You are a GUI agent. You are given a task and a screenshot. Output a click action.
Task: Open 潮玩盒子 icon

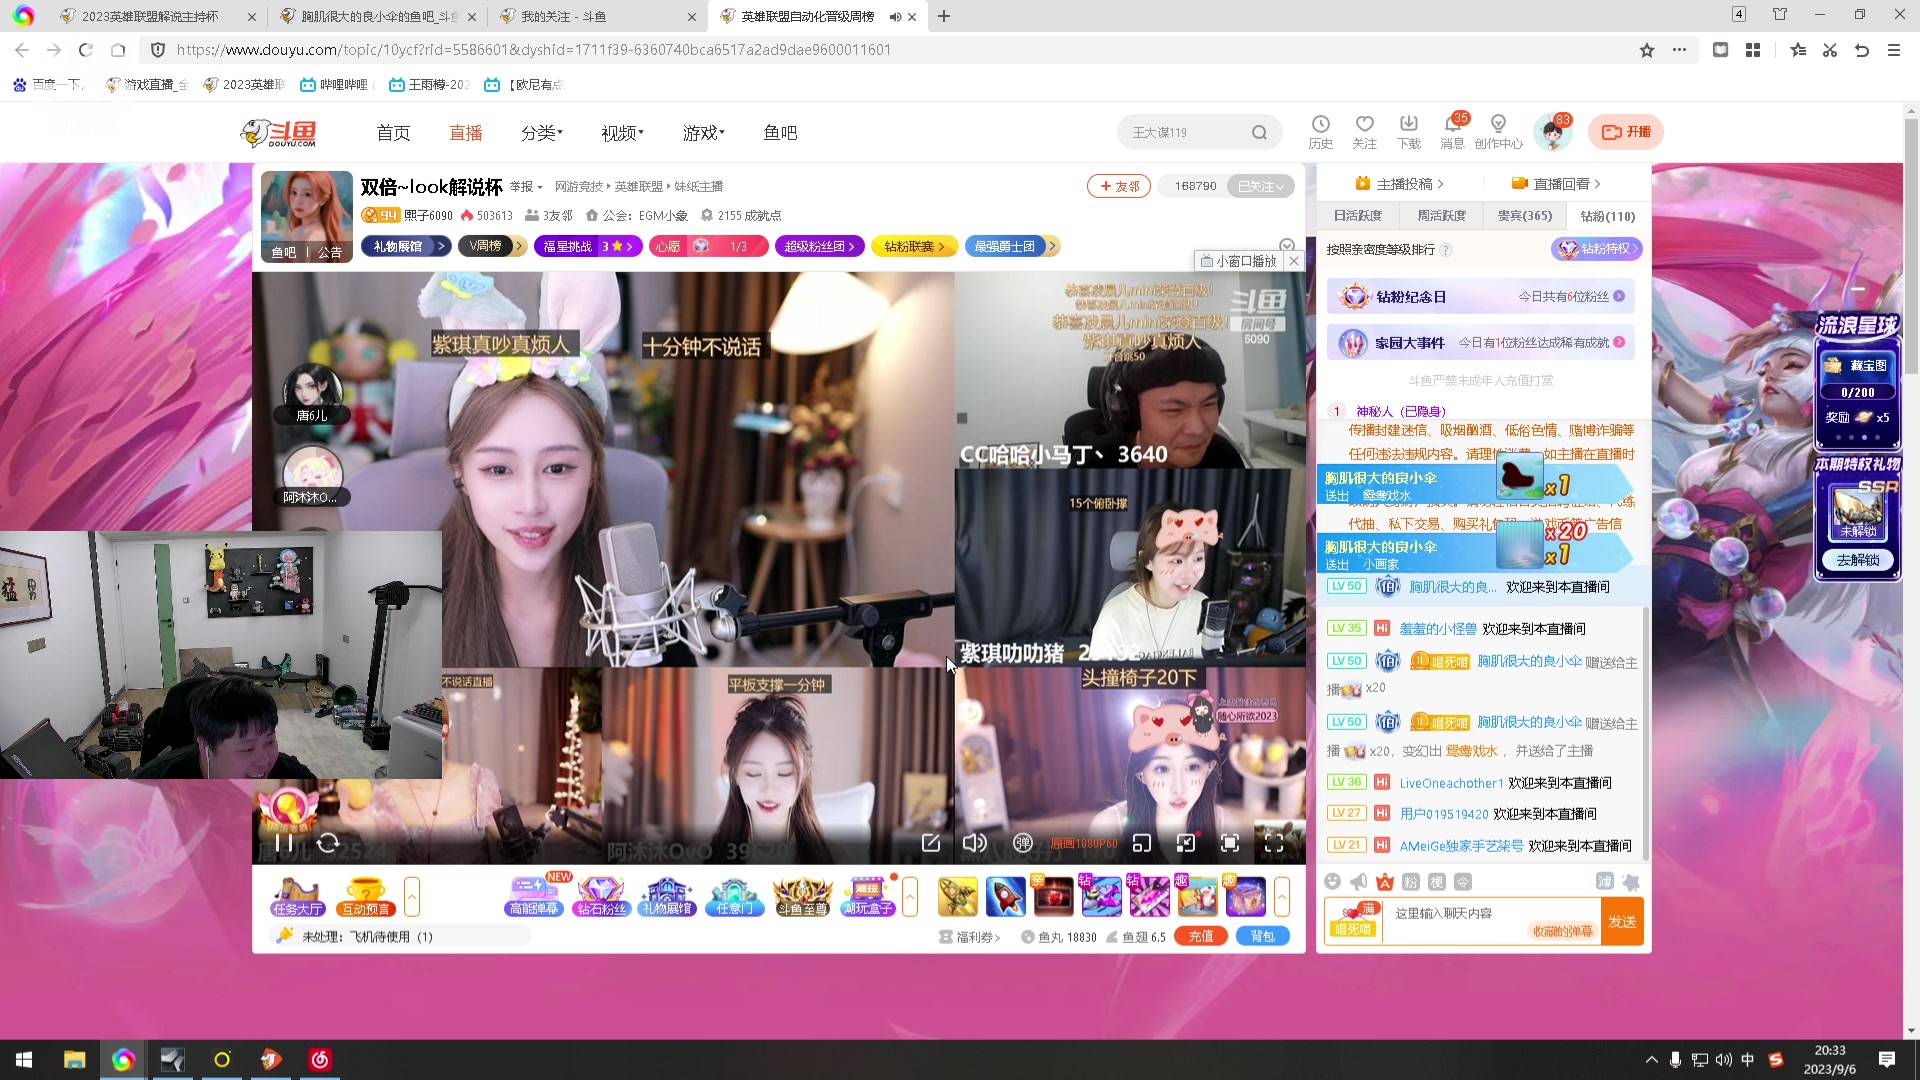[868, 896]
